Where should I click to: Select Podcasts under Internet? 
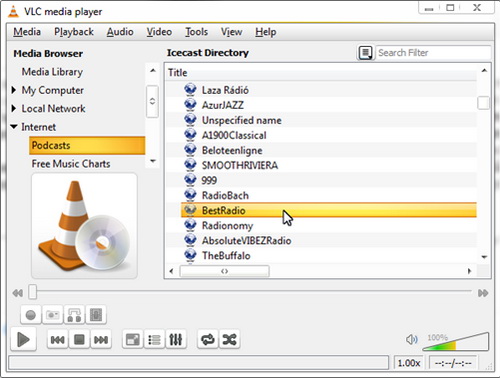pyautogui.click(x=87, y=145)
